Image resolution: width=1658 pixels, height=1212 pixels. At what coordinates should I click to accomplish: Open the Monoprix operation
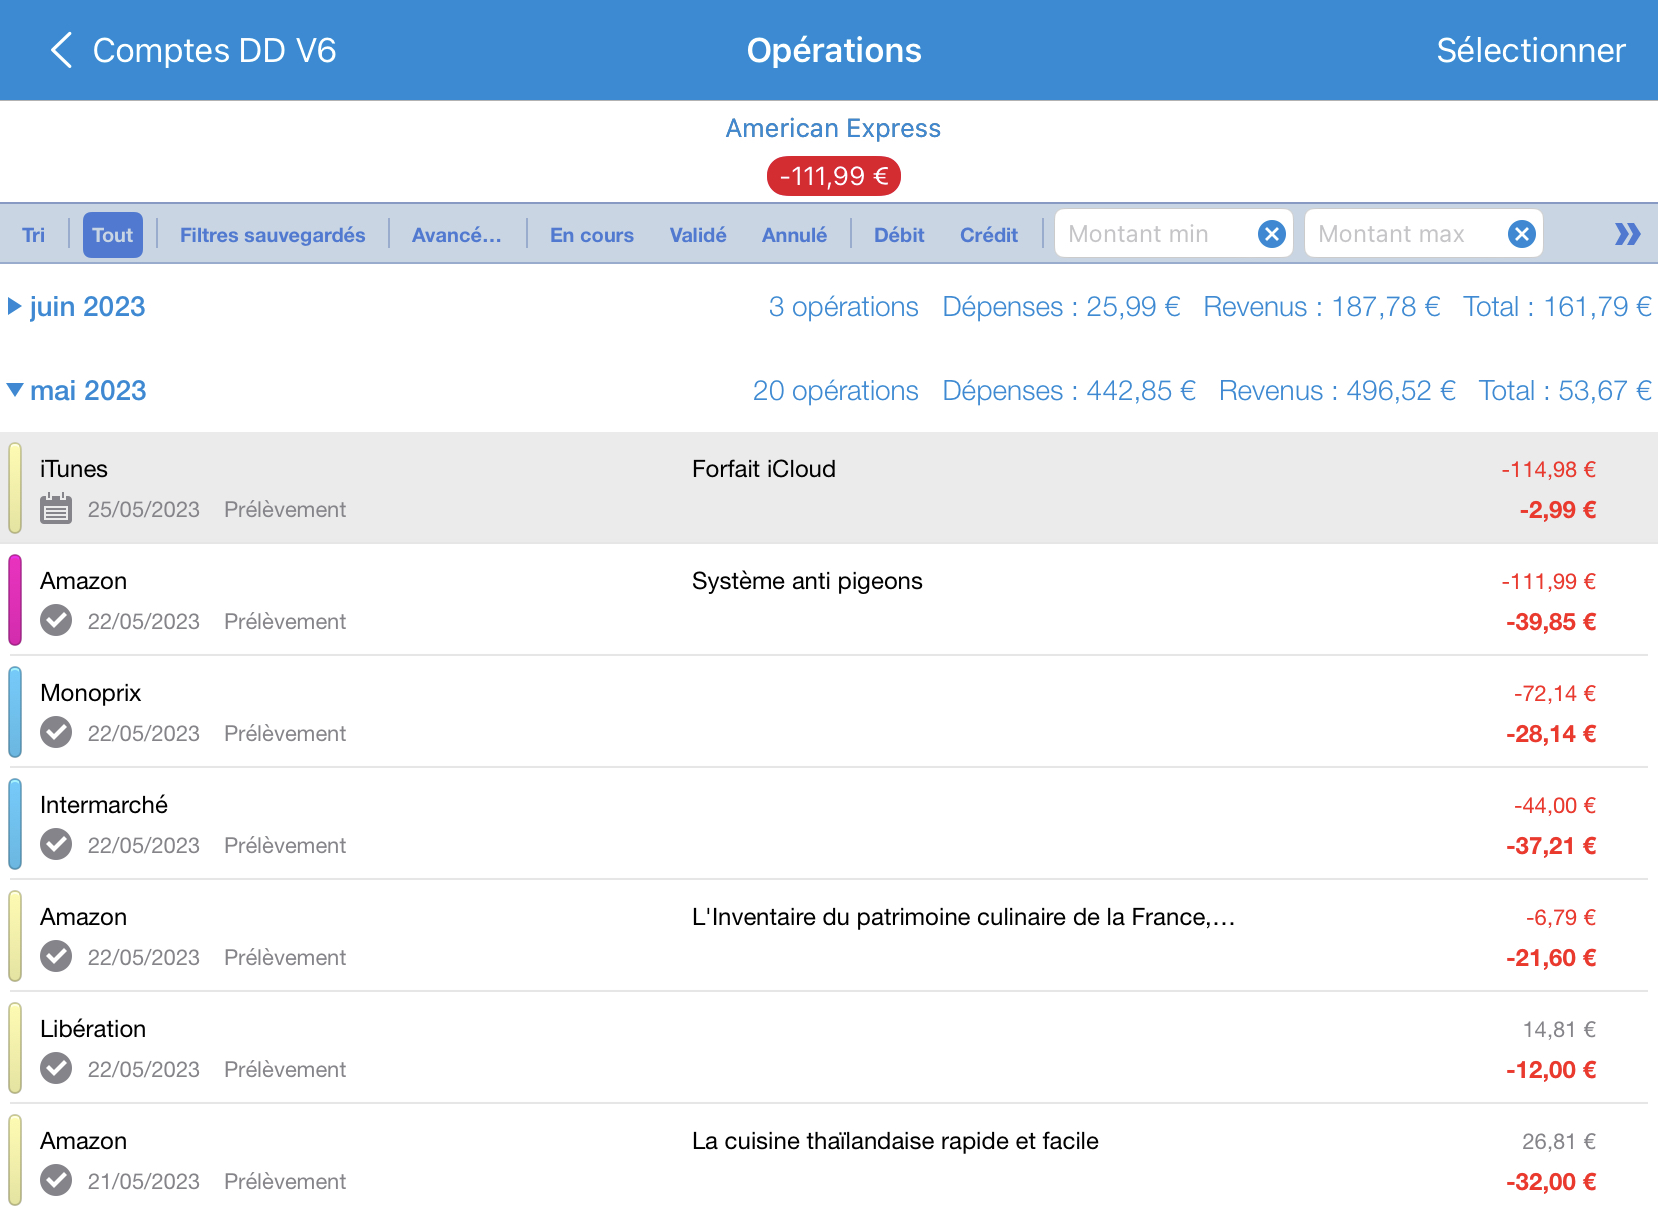pos(829,712)
